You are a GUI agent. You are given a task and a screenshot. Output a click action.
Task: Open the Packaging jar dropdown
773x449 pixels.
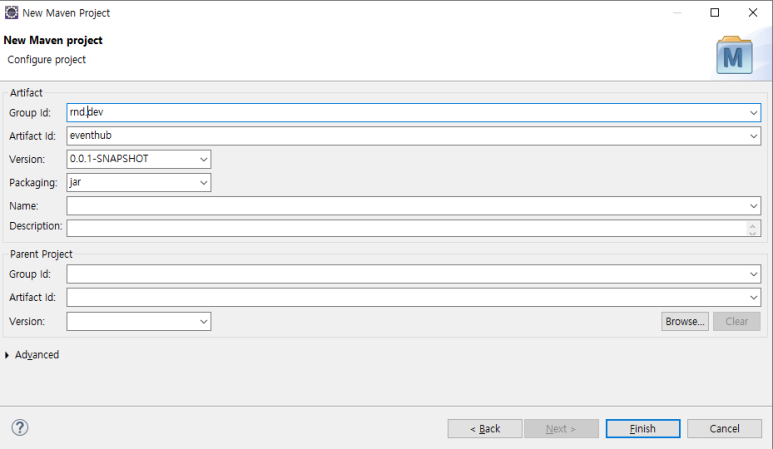pyautogui.click(x=203, y=183)
